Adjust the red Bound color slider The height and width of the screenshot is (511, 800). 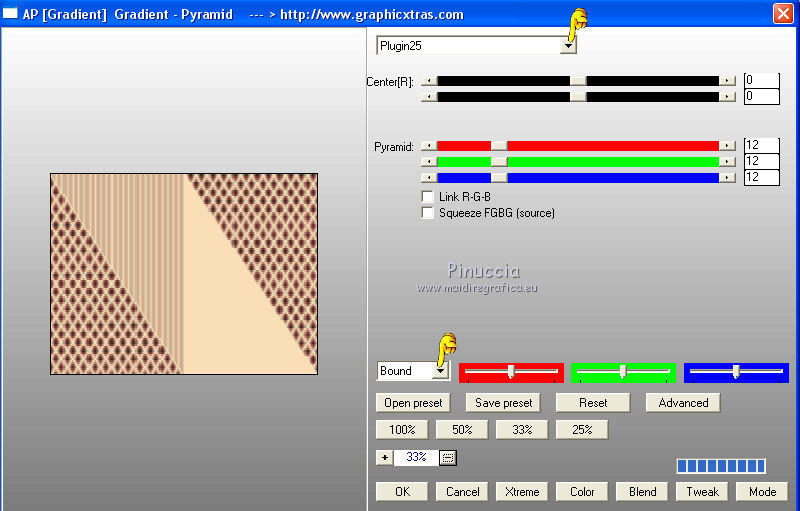[511, 372]
